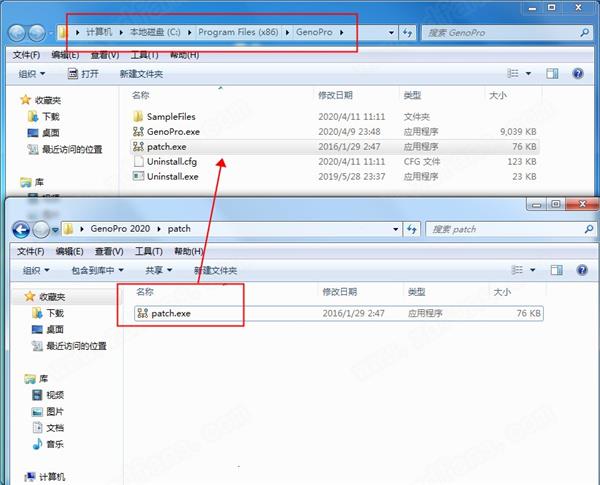This screenshot has width=600, height=485.
Task: Toggle preview pane in GenoPro window
Action: (x=552, y=73)
